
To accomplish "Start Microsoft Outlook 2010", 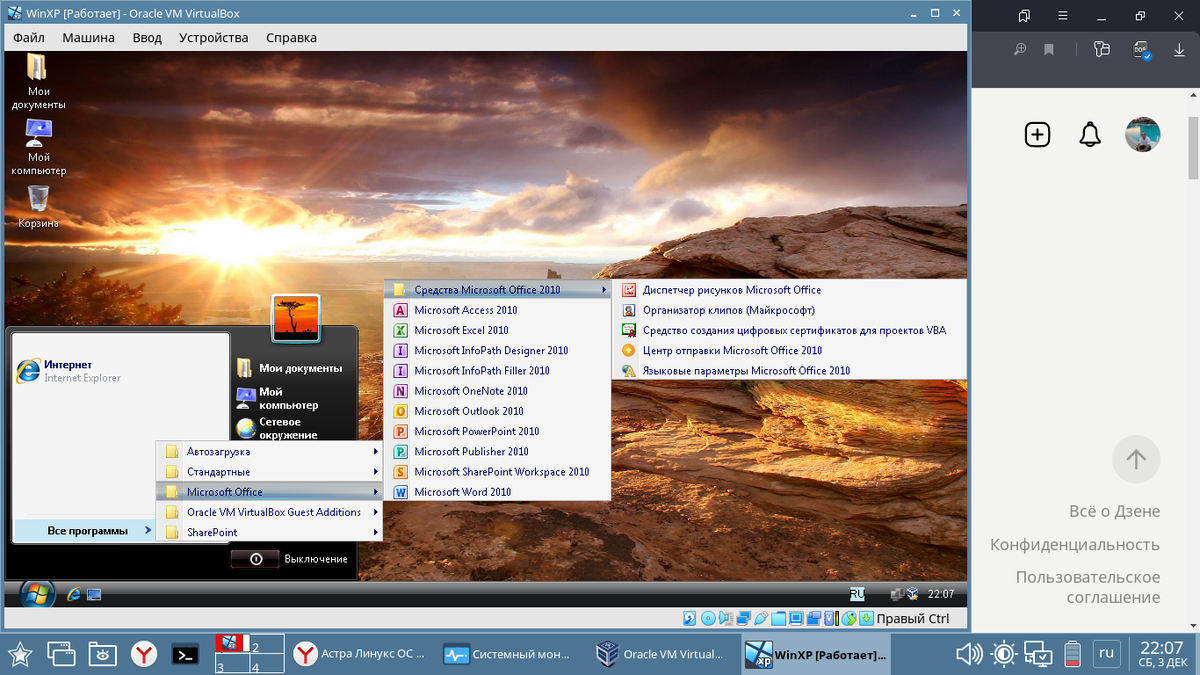I will pos(497,411).
